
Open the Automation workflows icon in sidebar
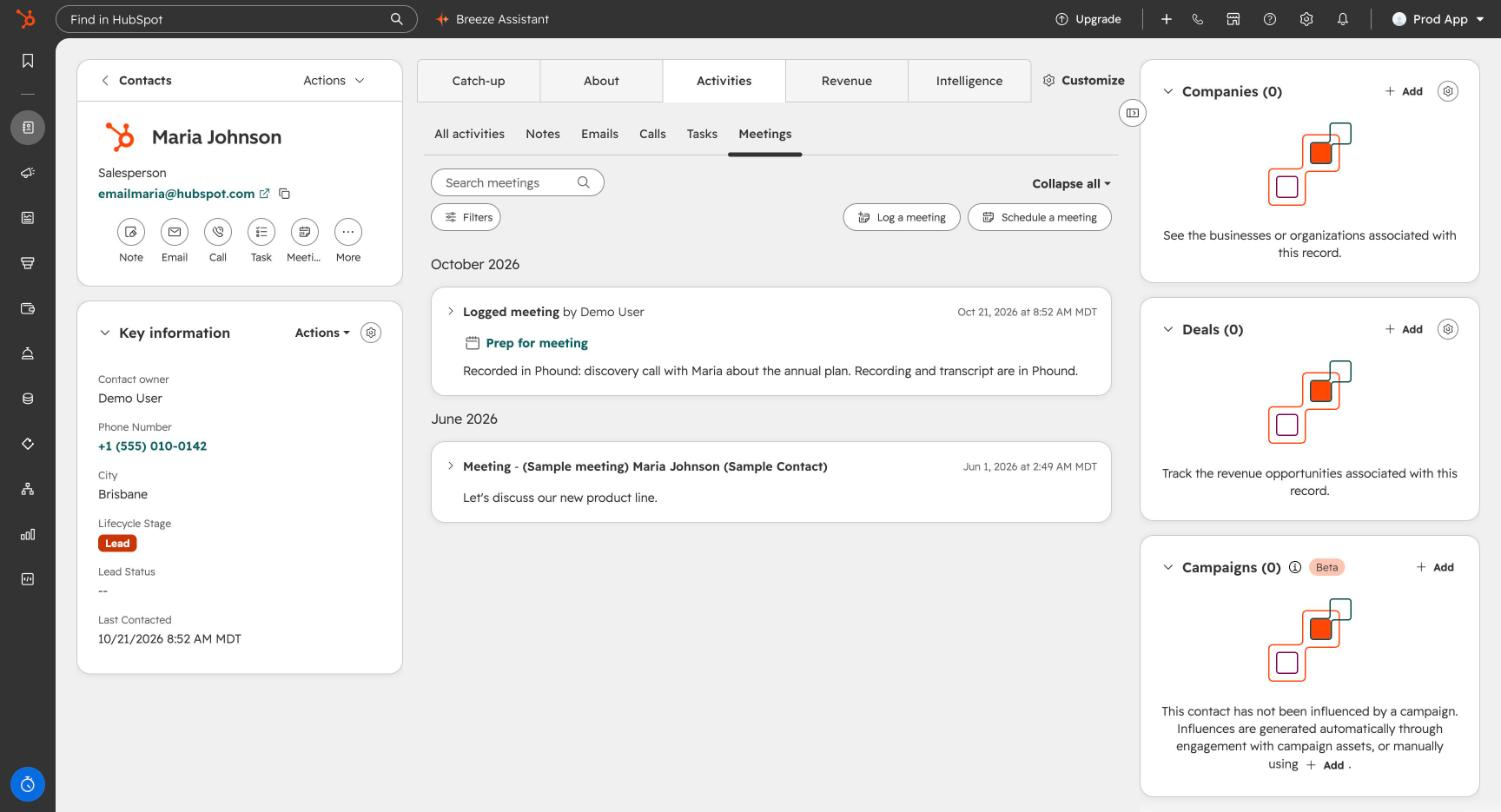(28, 489)
